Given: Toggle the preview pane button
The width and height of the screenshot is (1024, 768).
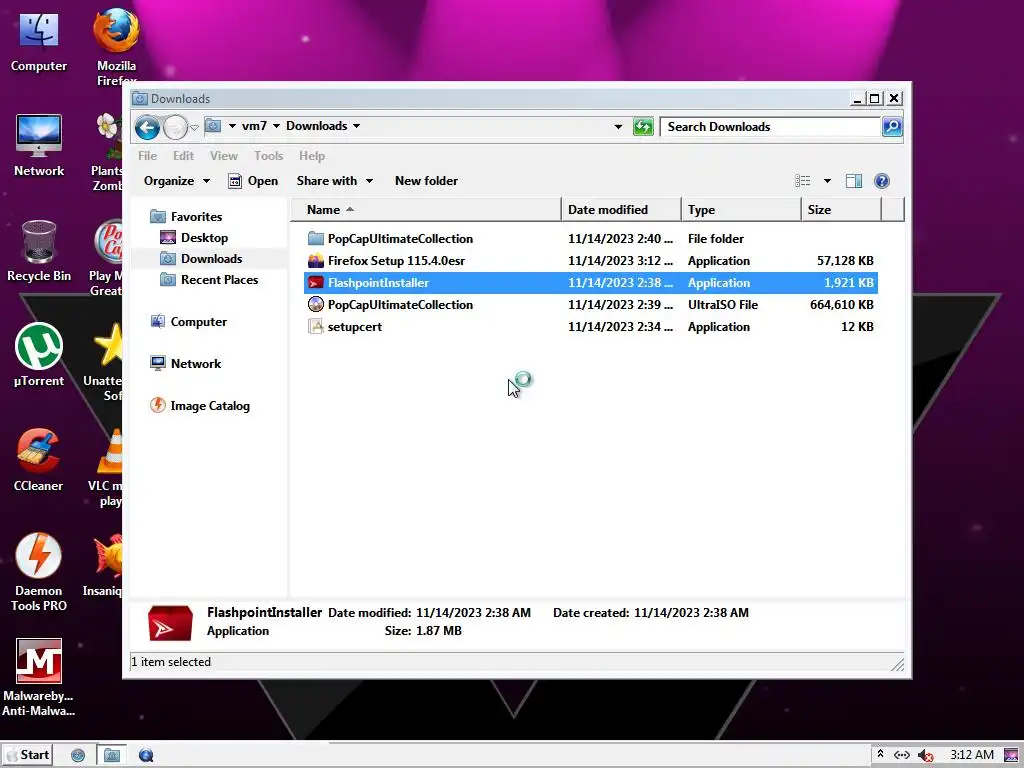Looking at the screenshot, I should pos(854,181).
